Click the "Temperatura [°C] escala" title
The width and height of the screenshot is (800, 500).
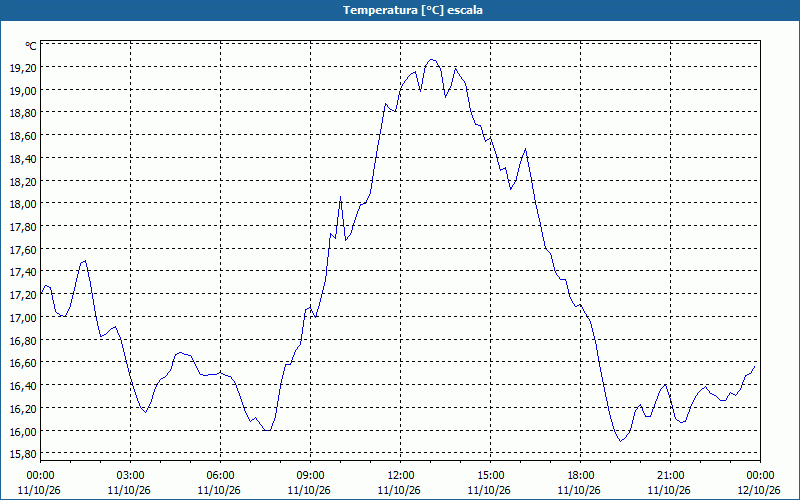click(413, 10)
